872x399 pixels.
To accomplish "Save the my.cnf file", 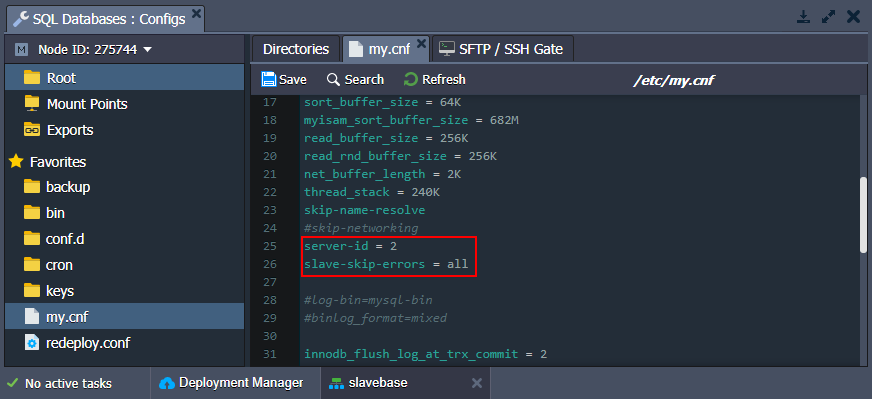I will click(284, 80).
